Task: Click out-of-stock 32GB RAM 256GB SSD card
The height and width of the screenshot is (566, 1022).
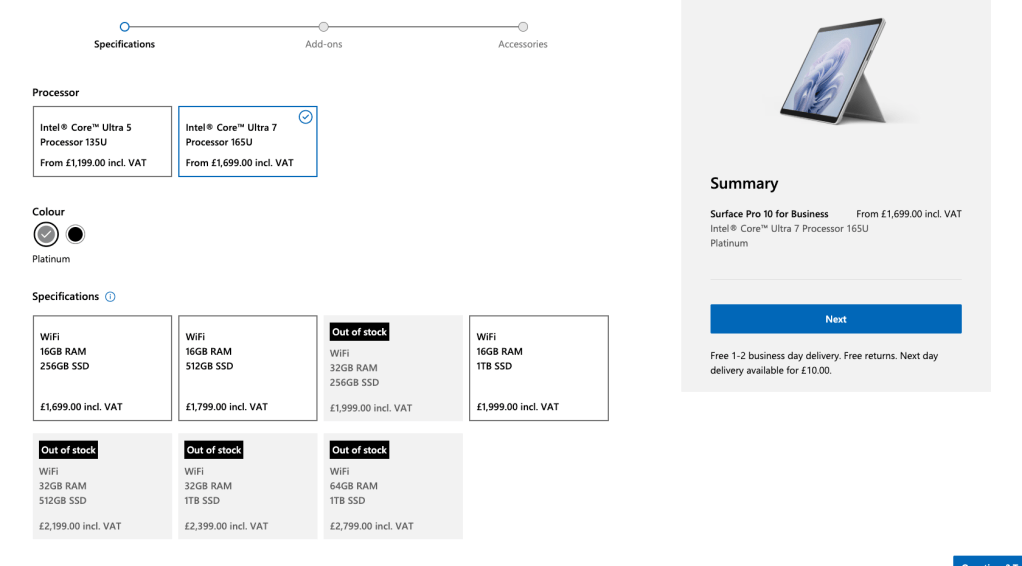Action: (393, 368)
